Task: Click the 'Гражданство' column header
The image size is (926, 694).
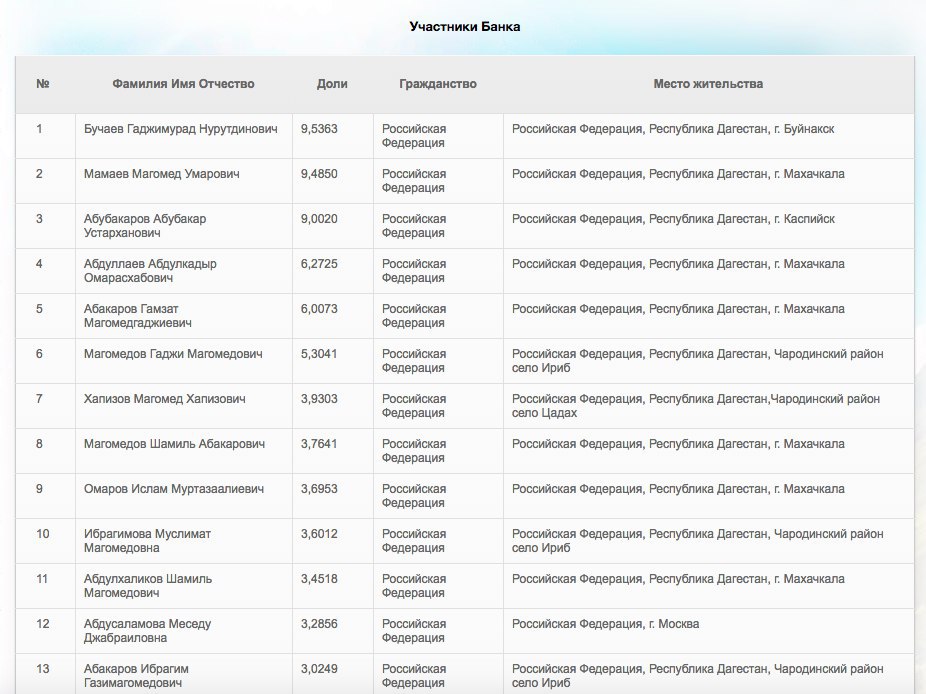Action: click(438, 84)
